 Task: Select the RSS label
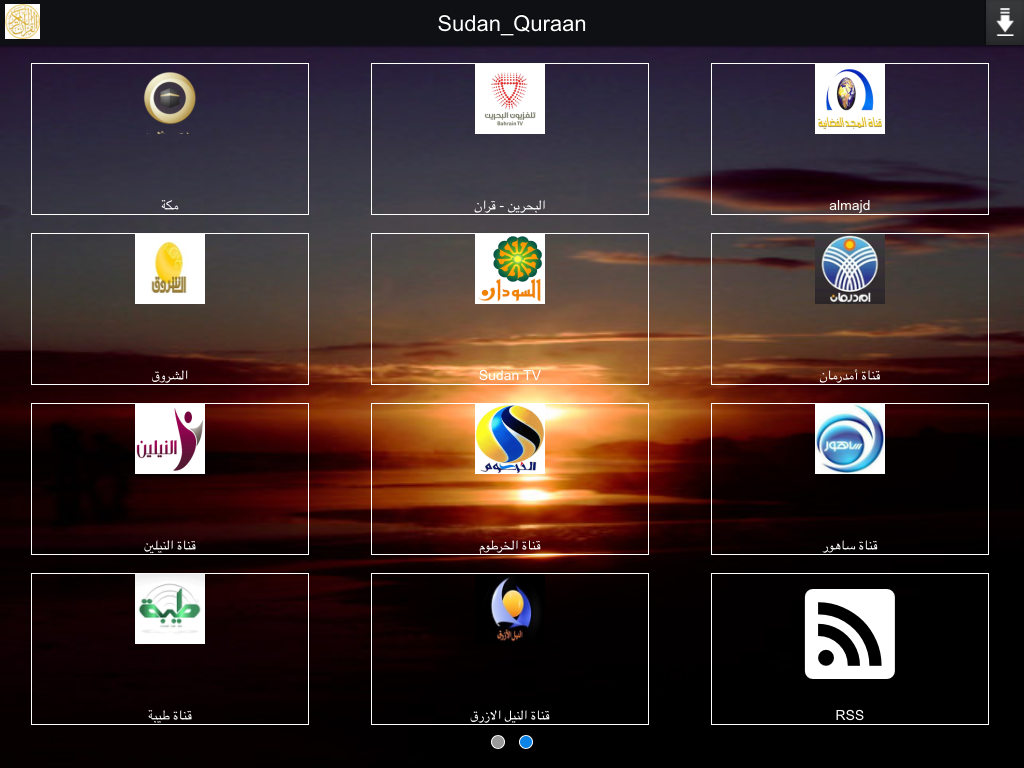coord(850,715)
